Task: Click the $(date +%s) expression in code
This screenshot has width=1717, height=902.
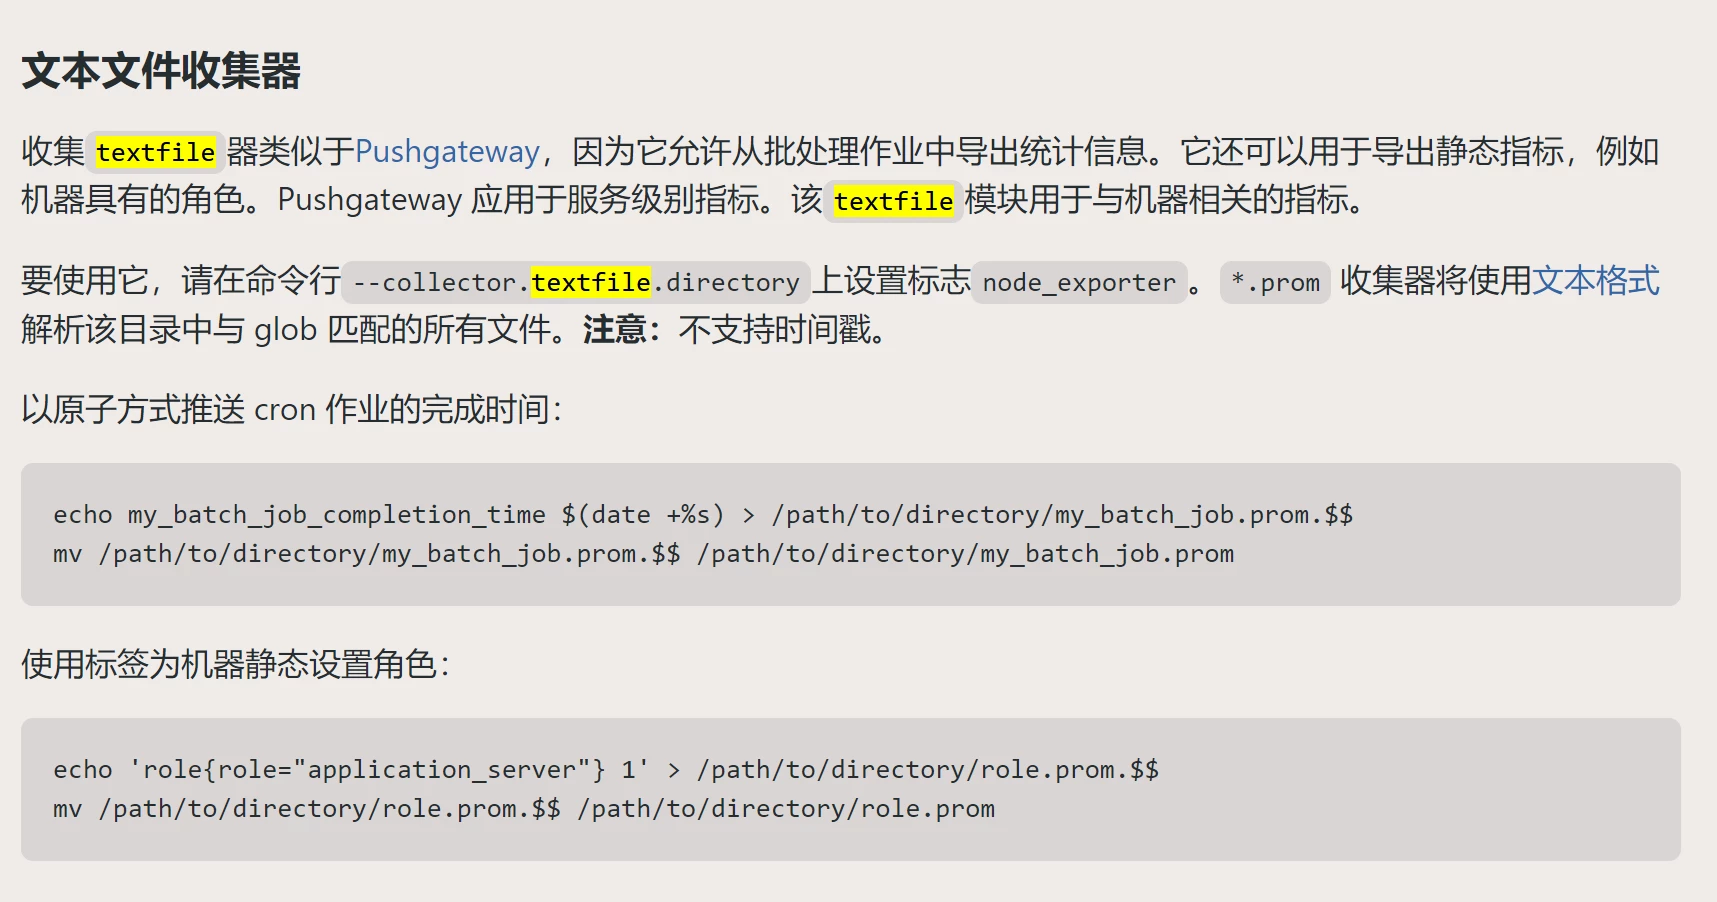Action: pyautogui.click(x=643, y=515)
